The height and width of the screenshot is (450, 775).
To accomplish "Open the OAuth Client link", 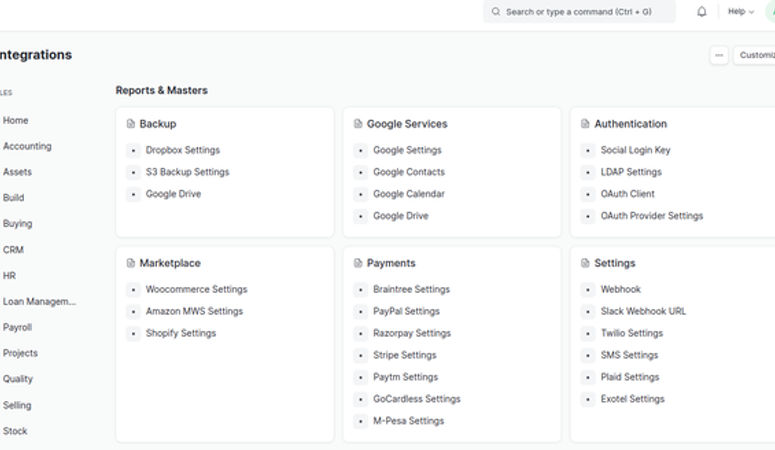I will coord(628,194).
